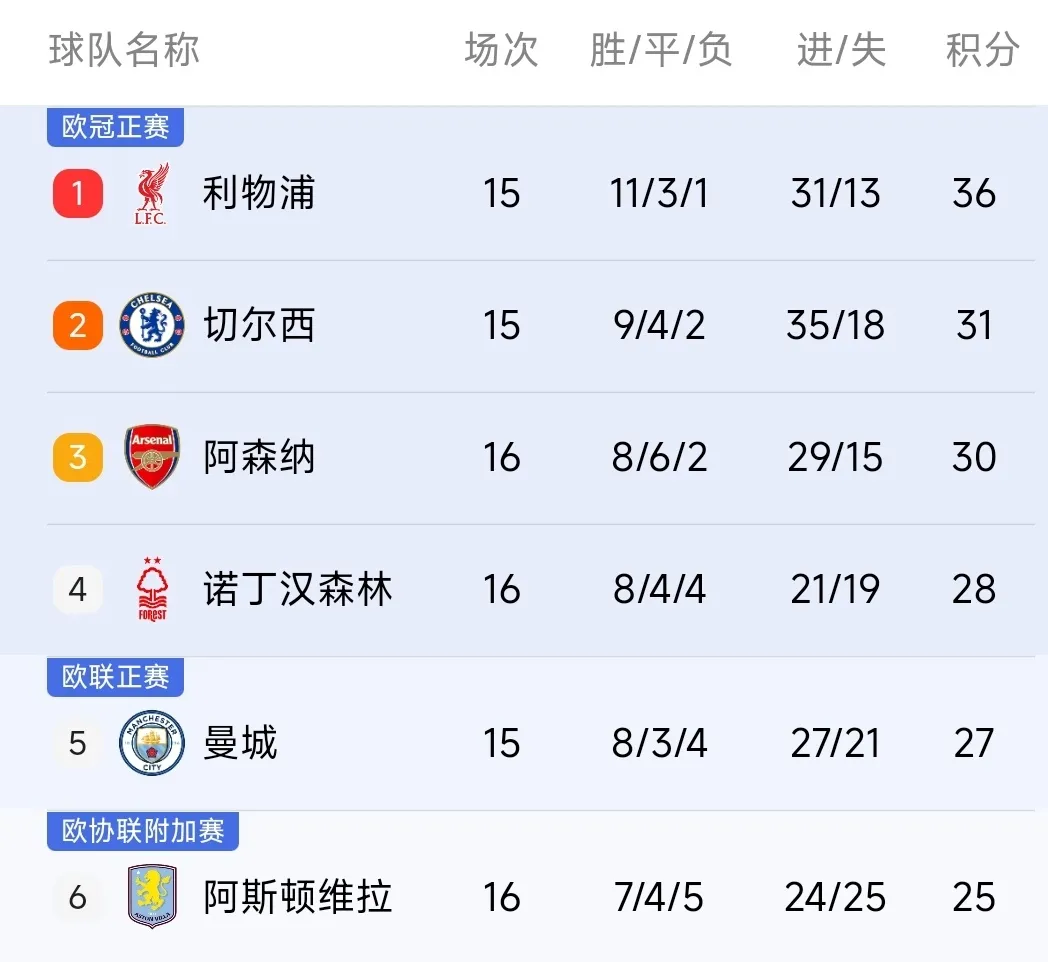This screenshot has width=1048, height=962.
Task: Click the 欧协联附加赛 section label
Action: click(x=143, y=831)
